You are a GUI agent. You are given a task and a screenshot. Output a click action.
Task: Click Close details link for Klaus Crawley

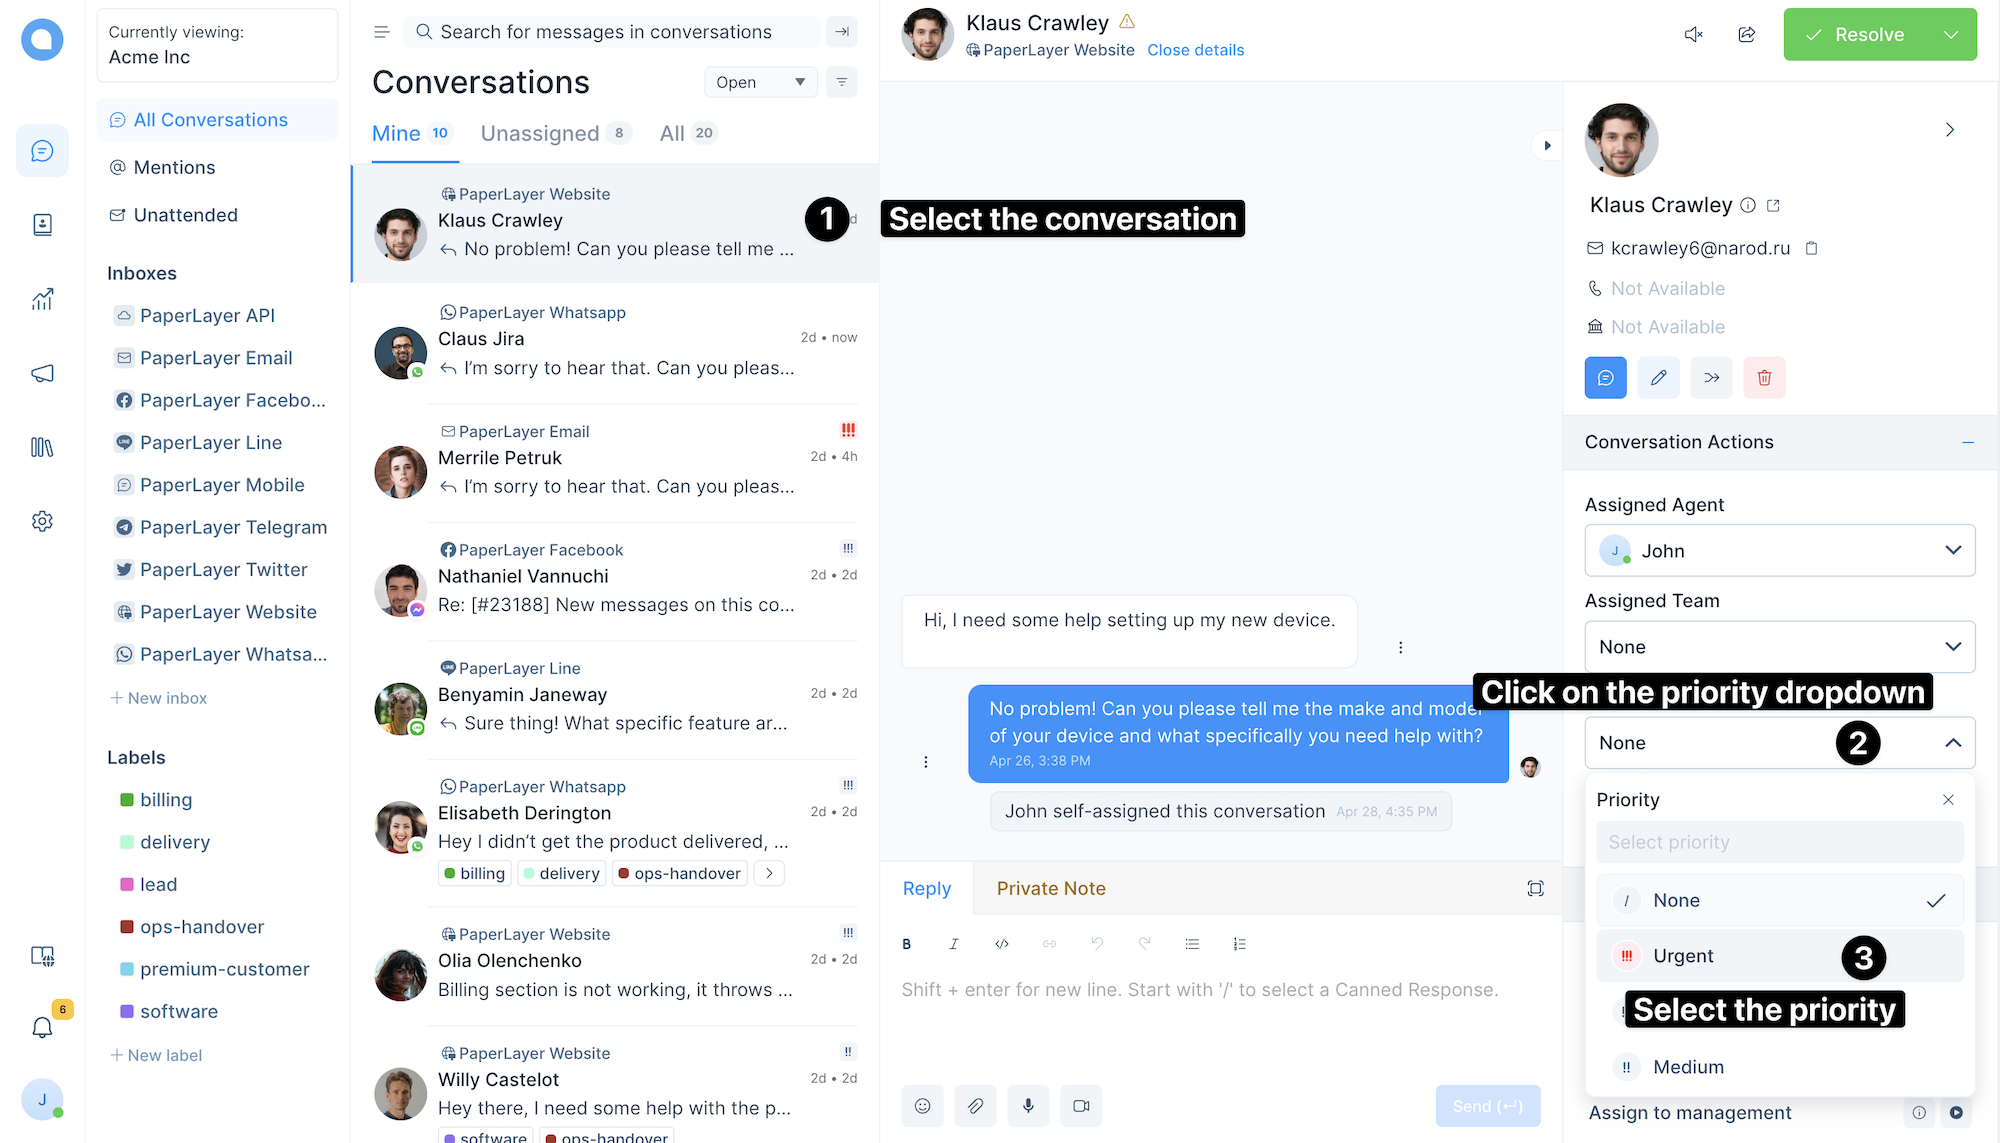click(1195, 49)
